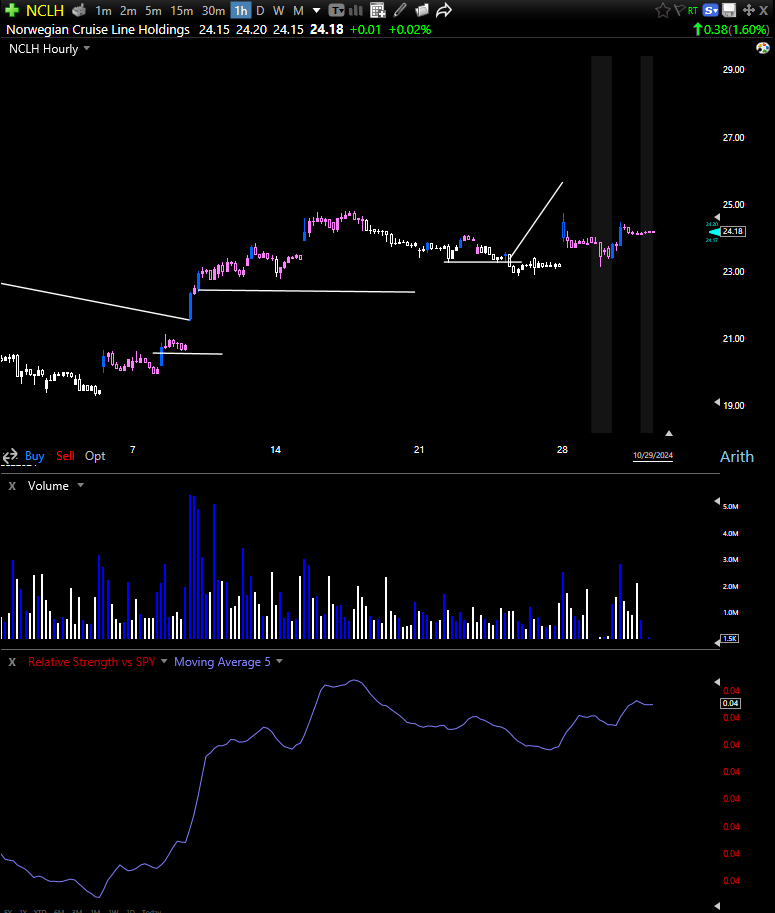Open the Moving Average 5 dropdown arrow

279,661
